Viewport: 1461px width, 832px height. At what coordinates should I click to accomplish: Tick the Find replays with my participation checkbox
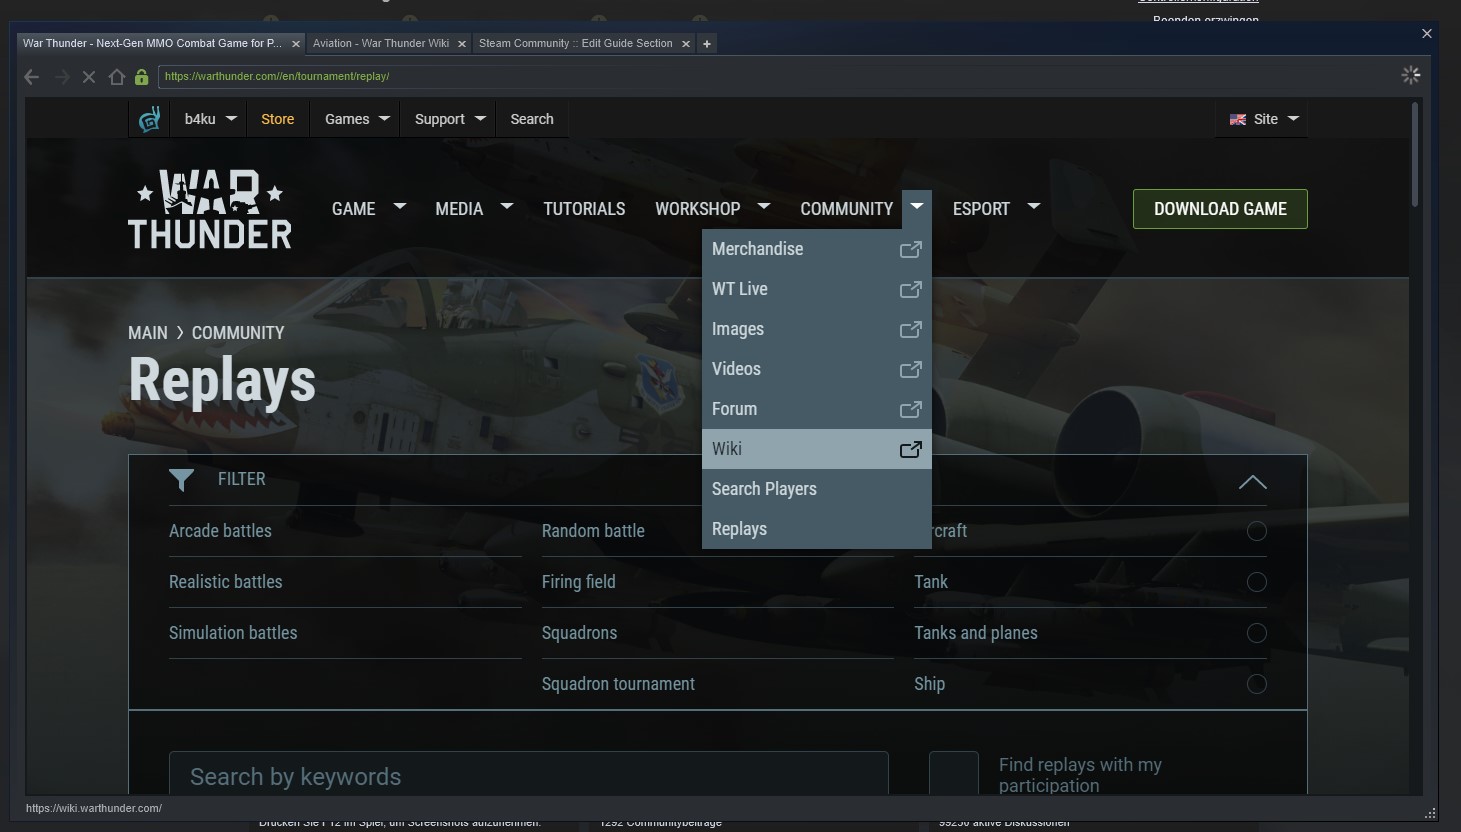click(953, 774)
